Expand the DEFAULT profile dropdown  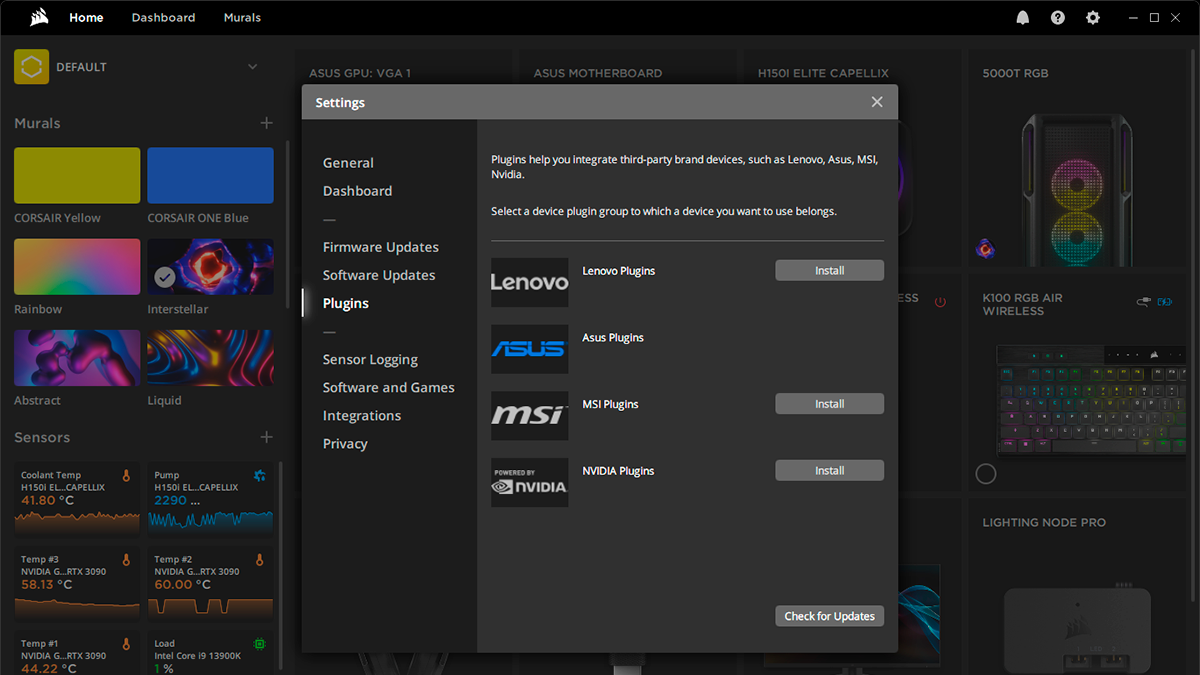coord(252,67)
